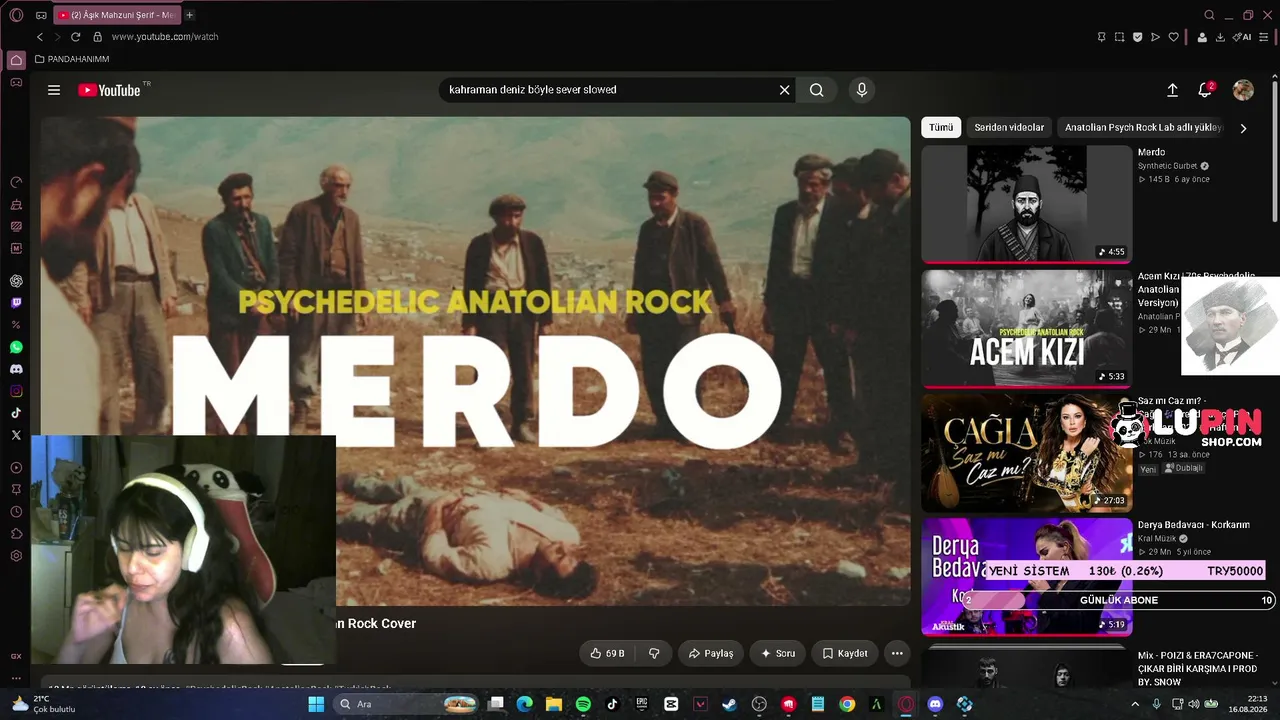Open Easy Setup sliders icon

[x=1264, y=37]
